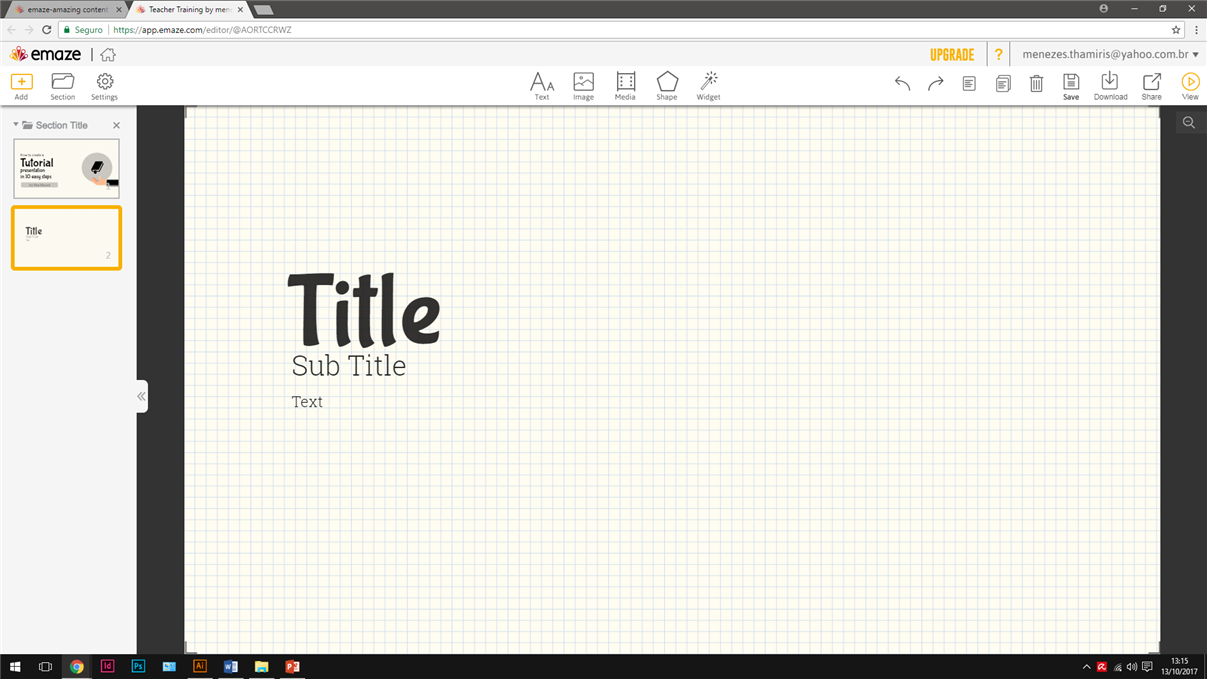Image resolution: width=1207 pixels, height=679 pixels.
Task: Select the Sub Title text on the slide
Action: tap(349, 365)
